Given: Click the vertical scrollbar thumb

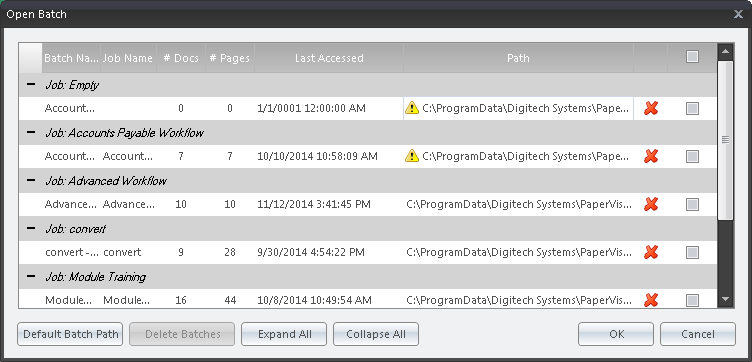Looking at the screenshot, I should coord(725,140).
